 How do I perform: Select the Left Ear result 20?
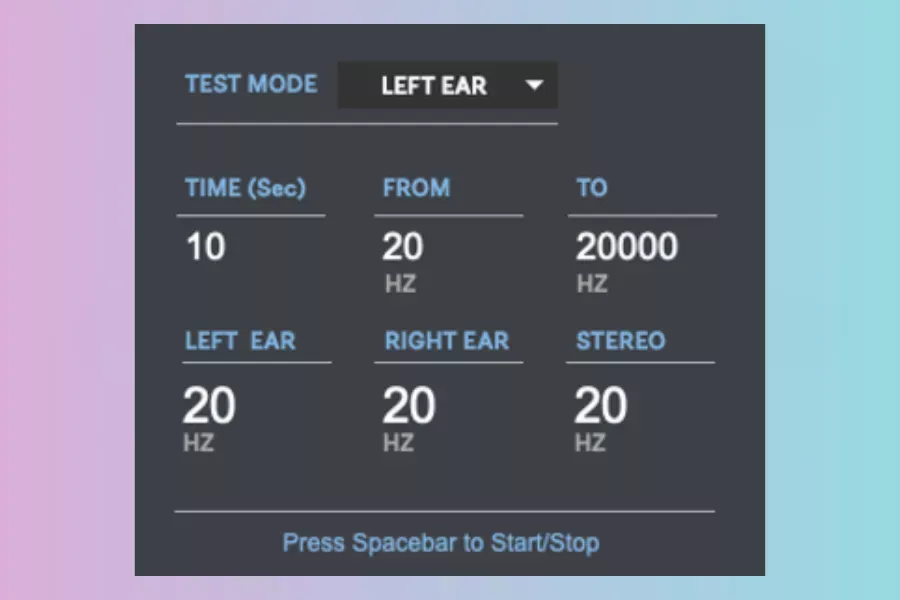pos(209,405)
